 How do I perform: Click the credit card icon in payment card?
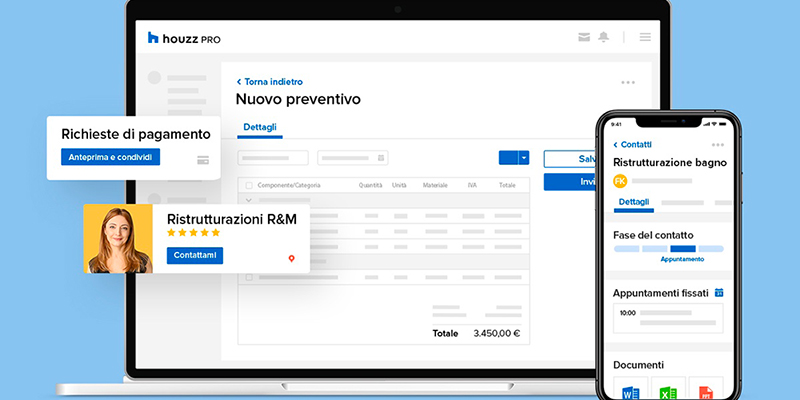203,159
